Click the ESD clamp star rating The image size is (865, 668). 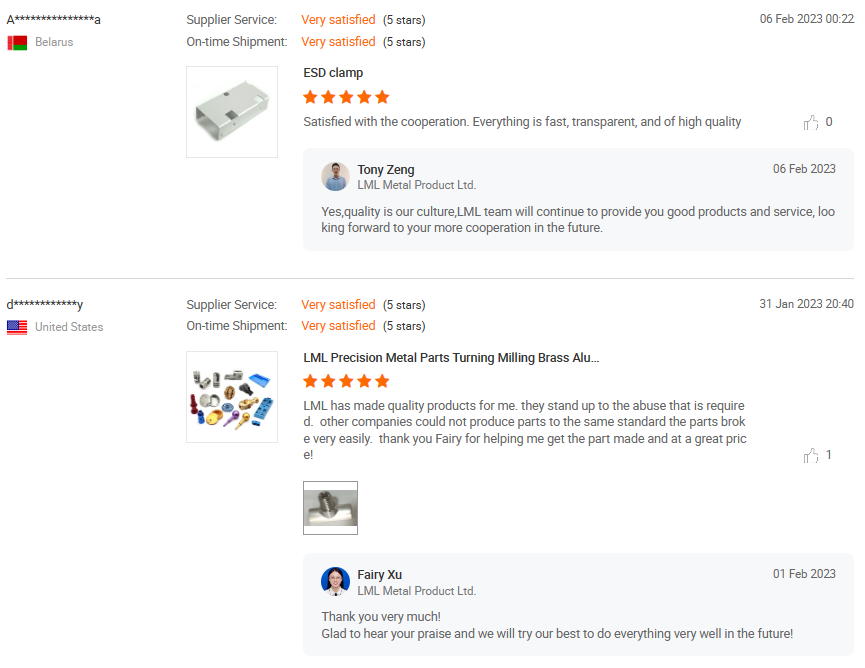click(346, 97)
